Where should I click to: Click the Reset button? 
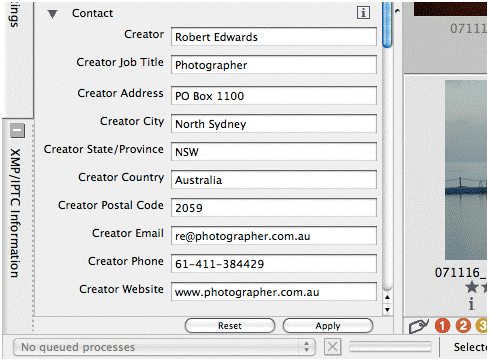click(230, 326)
